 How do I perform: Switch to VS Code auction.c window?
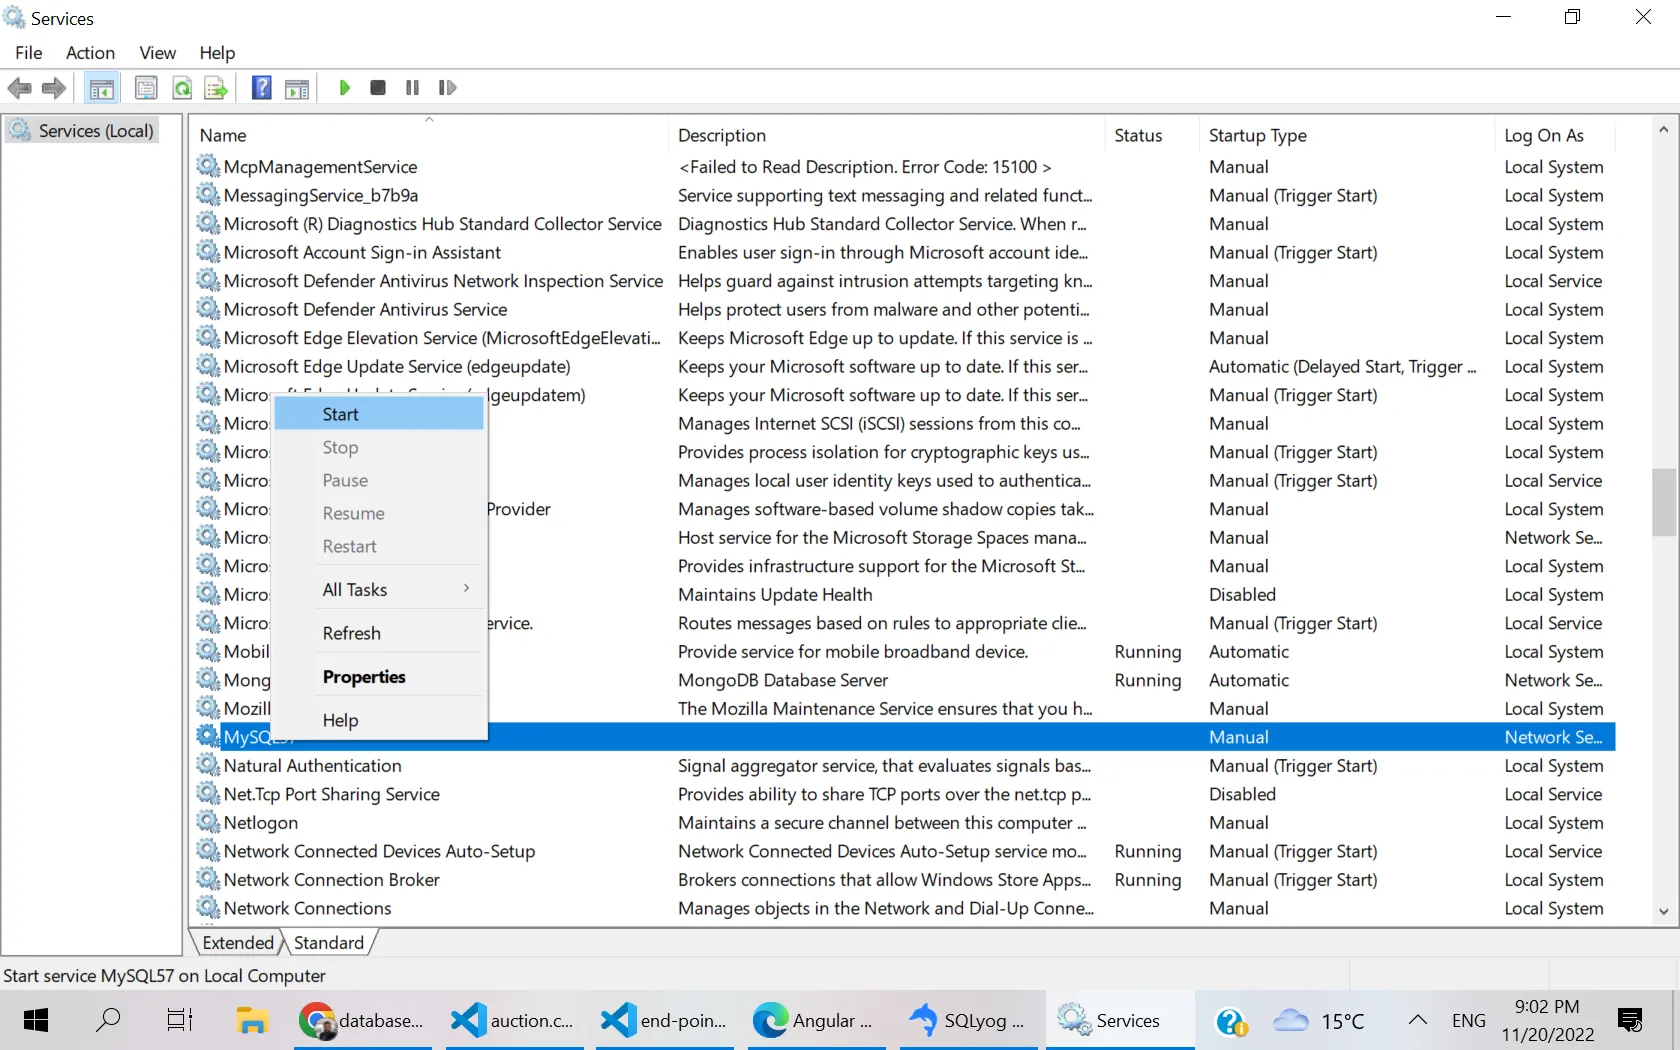tap(513, 1020)
